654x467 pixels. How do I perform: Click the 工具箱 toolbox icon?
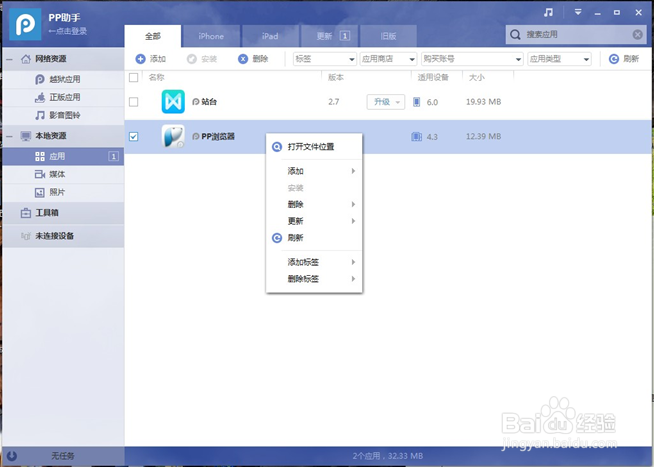click(x=26, y=213)
